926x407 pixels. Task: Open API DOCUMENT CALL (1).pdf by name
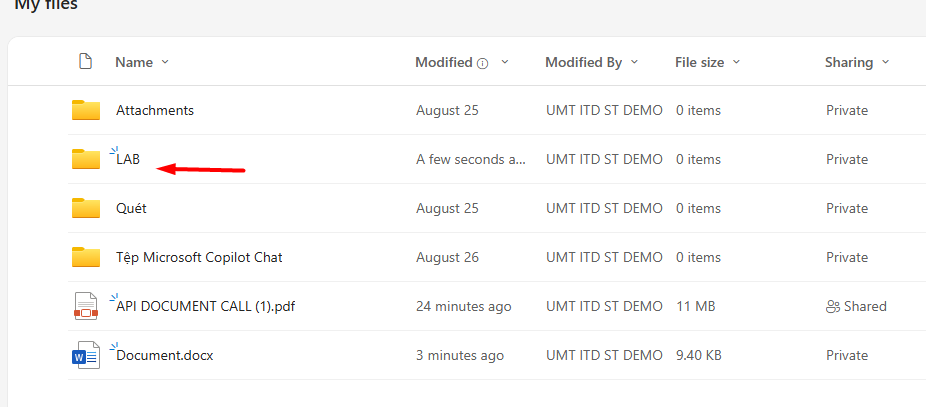(205, 306)
